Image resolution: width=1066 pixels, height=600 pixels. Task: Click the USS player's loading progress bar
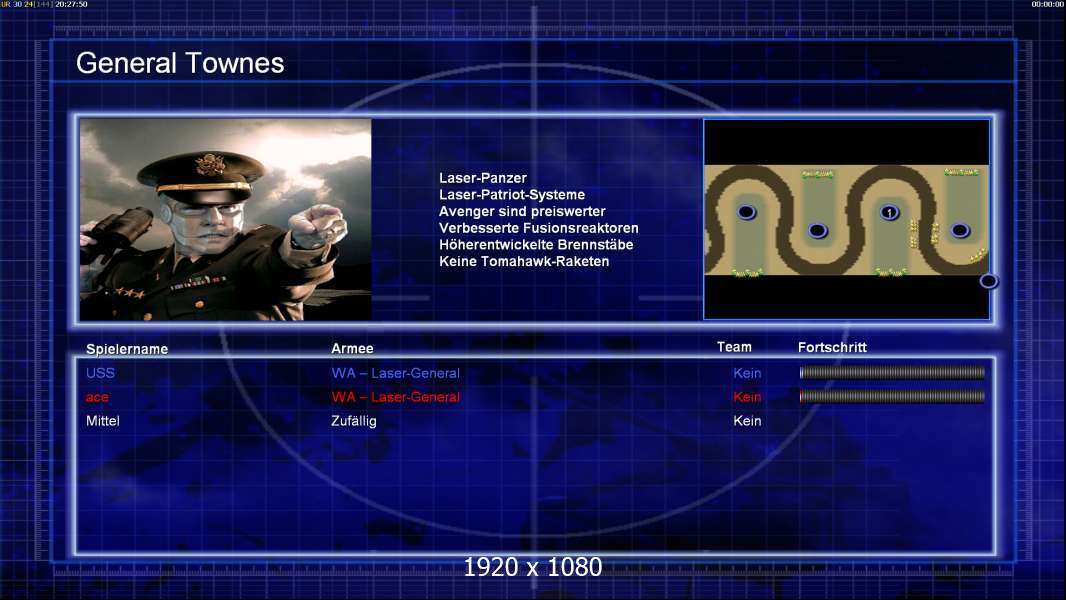click(x=892, y=372)
